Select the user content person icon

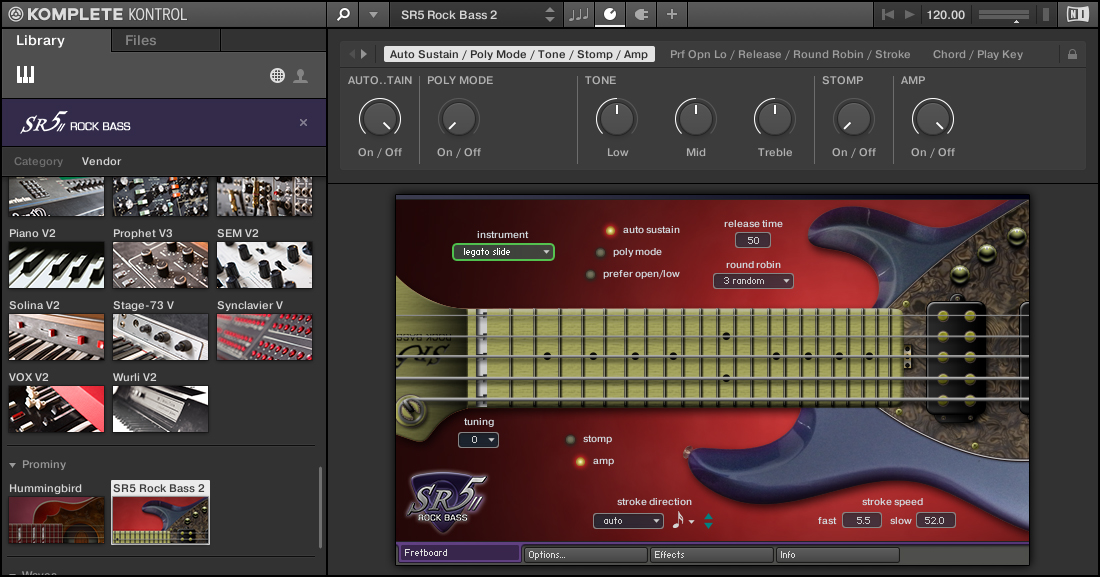click(x=300, y=75)
